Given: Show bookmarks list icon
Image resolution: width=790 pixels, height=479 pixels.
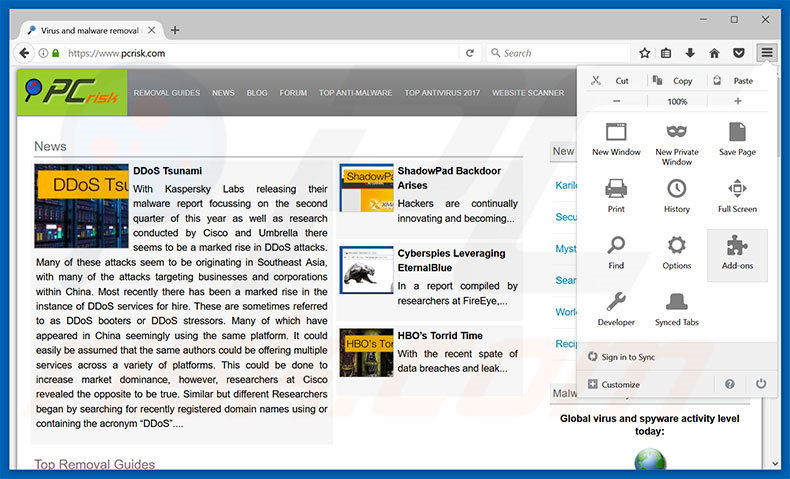Looking at the screenshot, I should [x=666, y=53].
